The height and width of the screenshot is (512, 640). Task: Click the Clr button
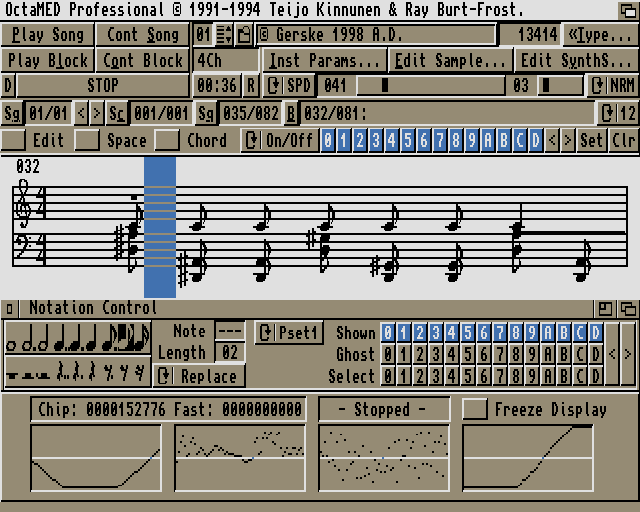(x=623, y=140)
